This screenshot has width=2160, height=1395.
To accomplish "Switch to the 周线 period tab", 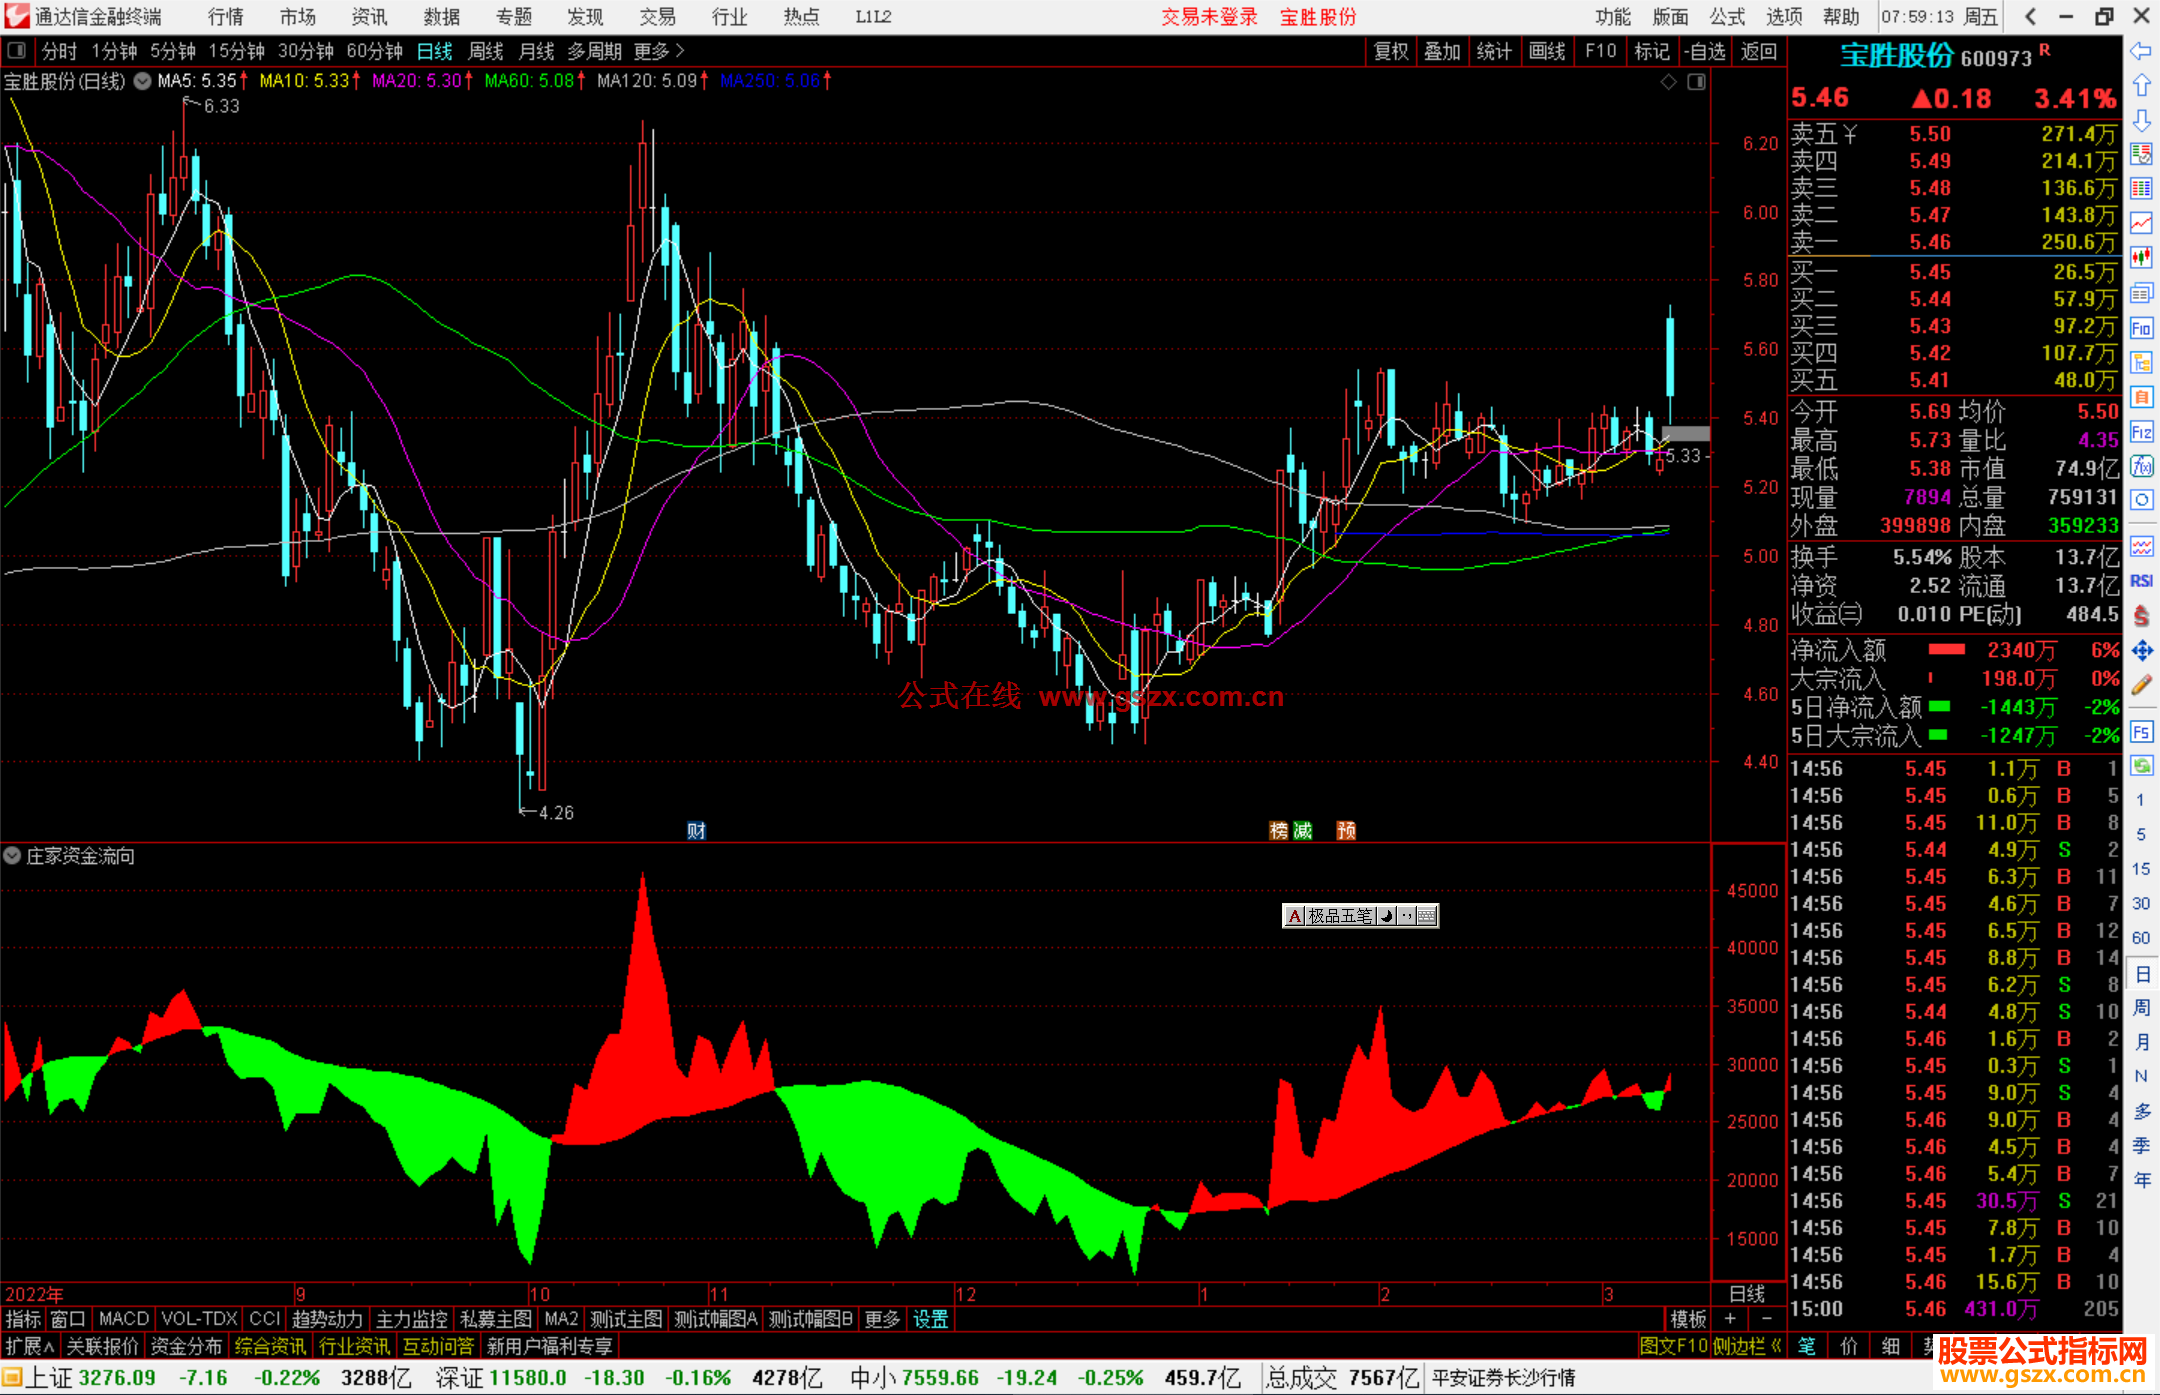I will (486, 51).
